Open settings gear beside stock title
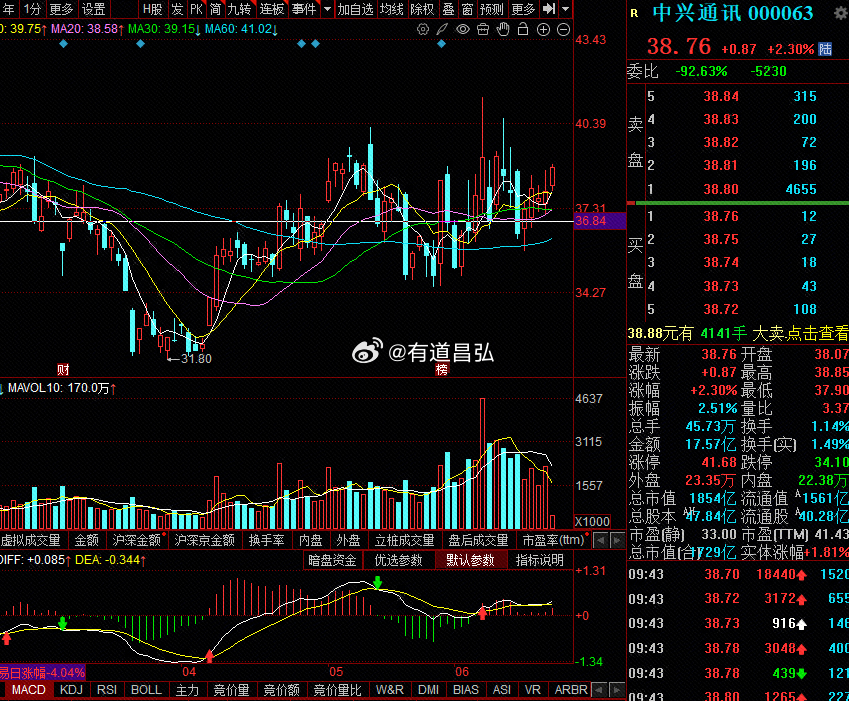The width and height of the screenshot is (849, 701). (x=841, y=14)
